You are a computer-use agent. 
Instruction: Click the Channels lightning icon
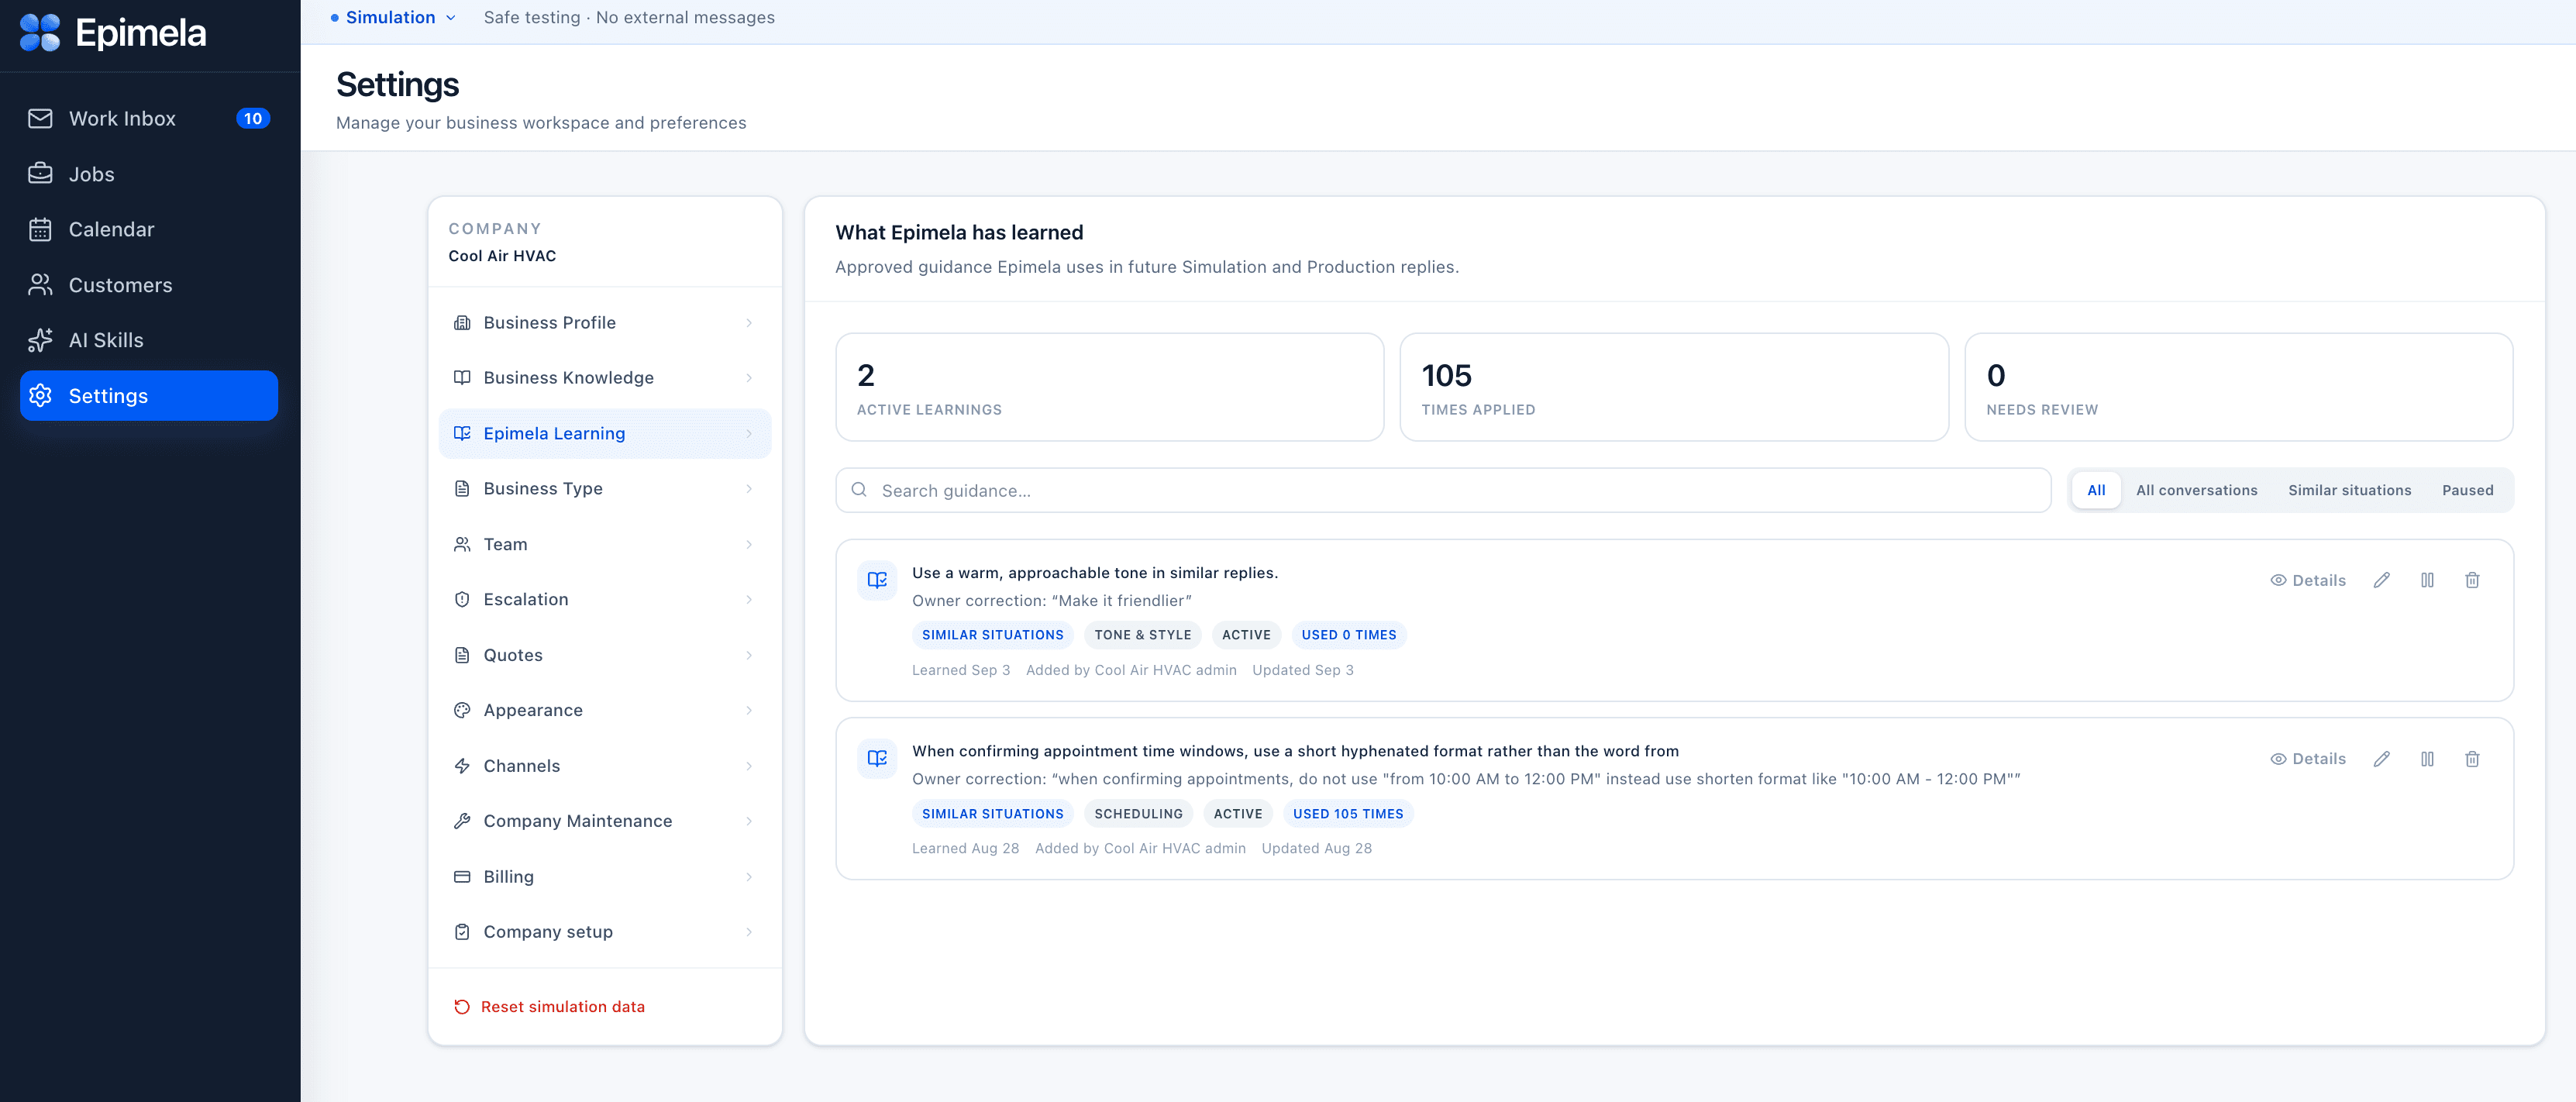[x=462, y=766]
